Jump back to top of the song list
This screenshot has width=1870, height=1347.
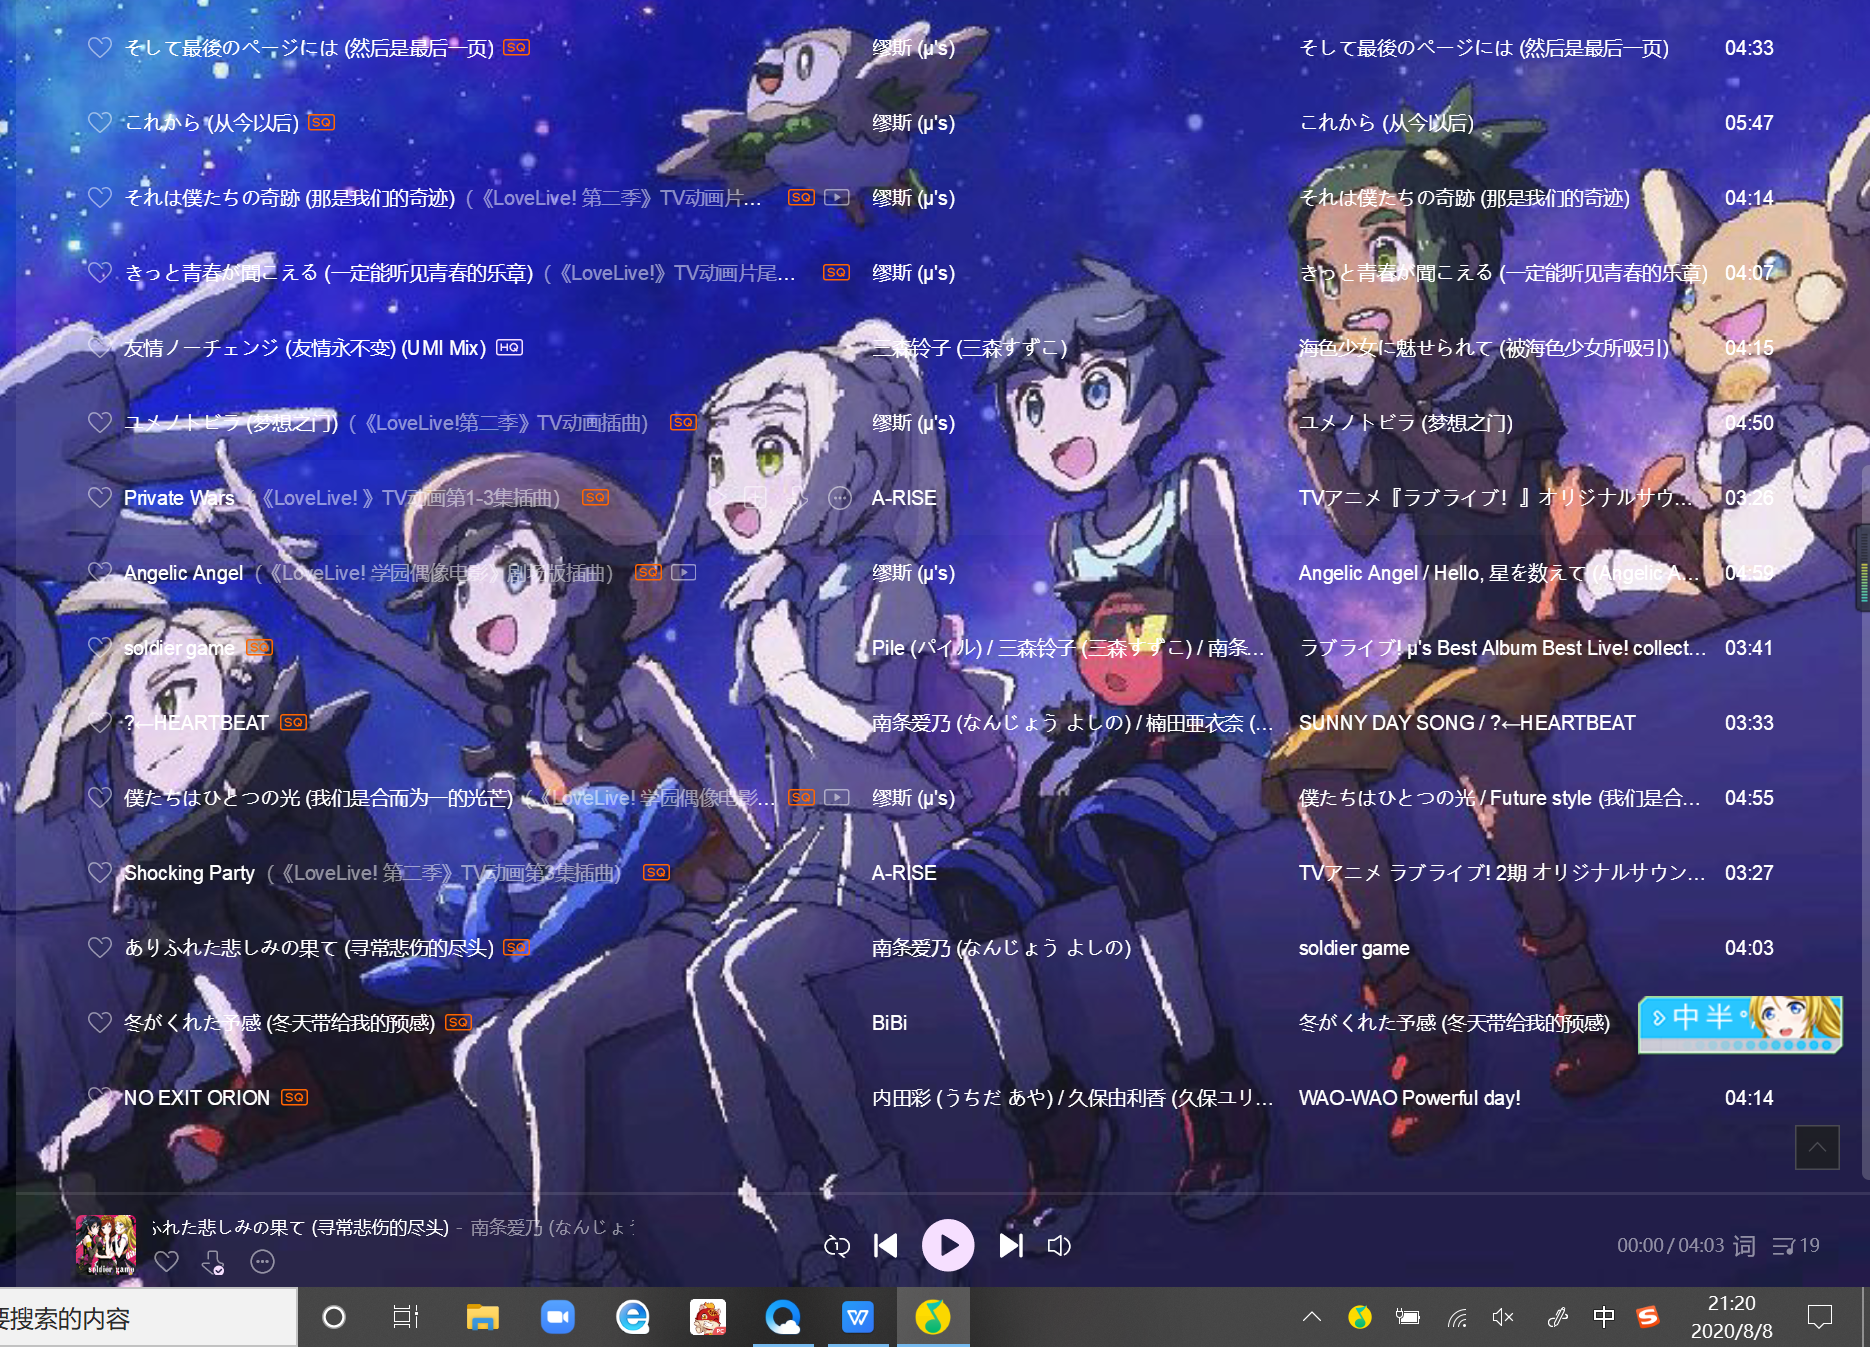[1817, 1147]
